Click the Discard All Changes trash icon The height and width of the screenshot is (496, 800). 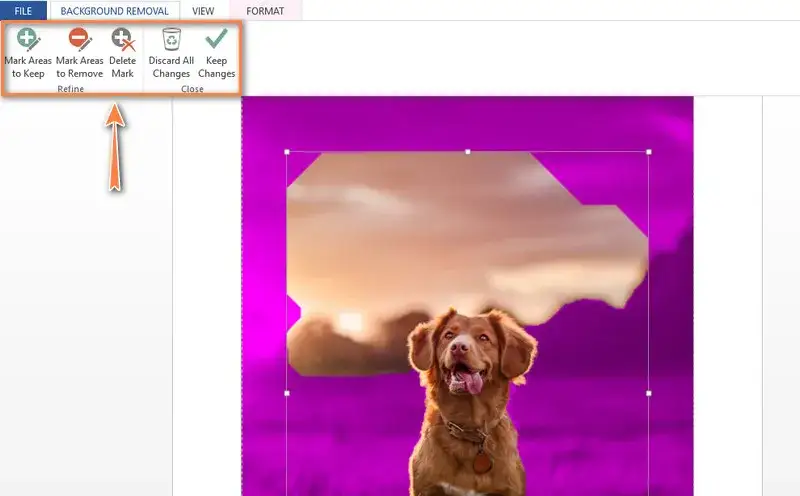171,40
